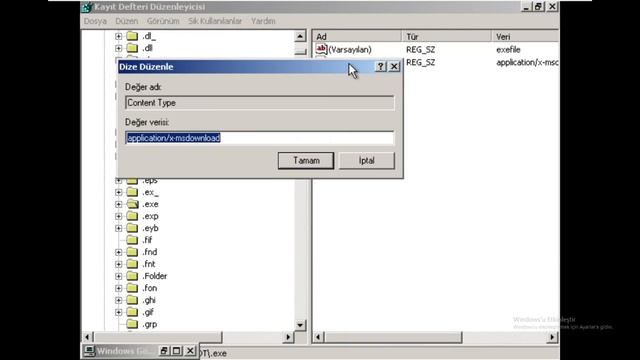
Task: Click tree pane scroll down arrow
Action: (300, 325)
